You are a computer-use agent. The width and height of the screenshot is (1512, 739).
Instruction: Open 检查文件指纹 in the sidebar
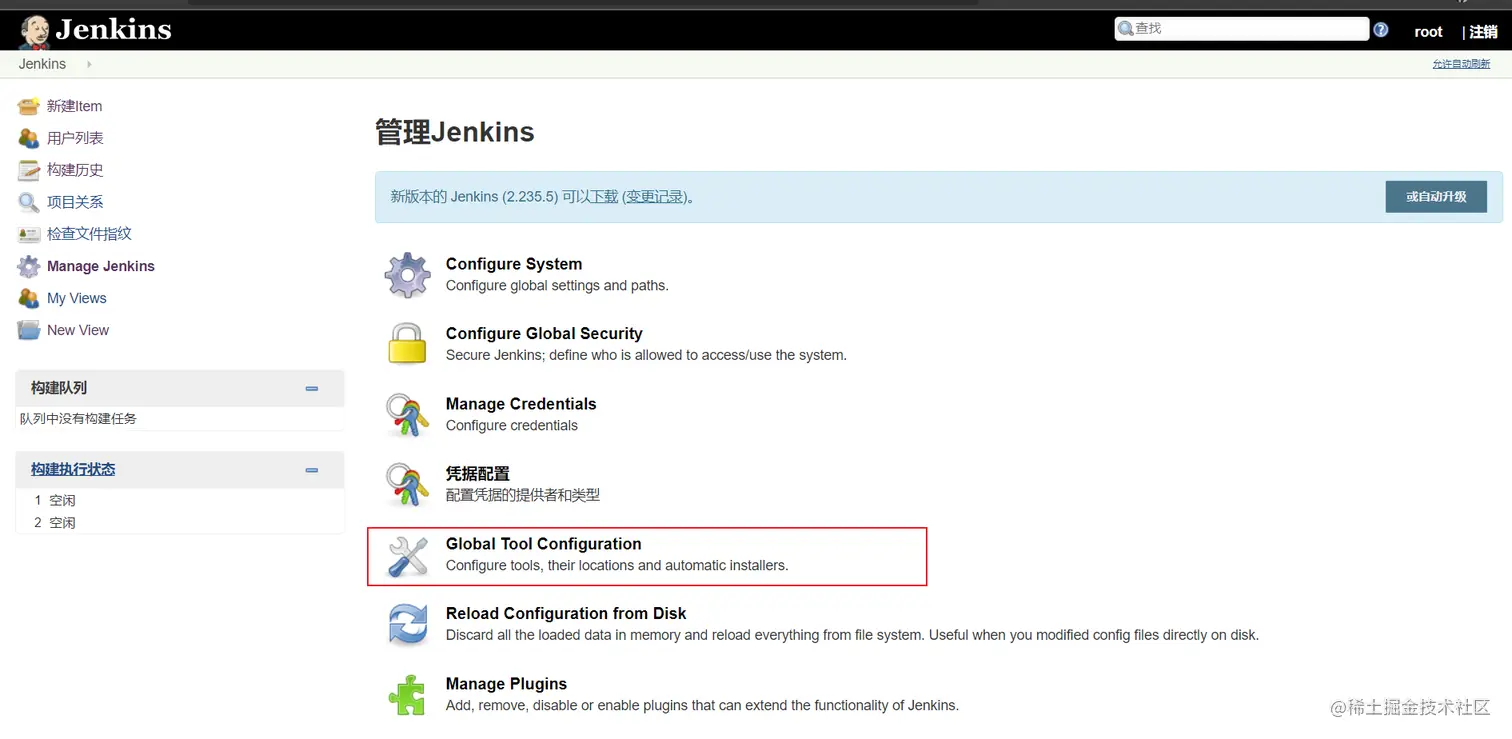tap(89, 234)
